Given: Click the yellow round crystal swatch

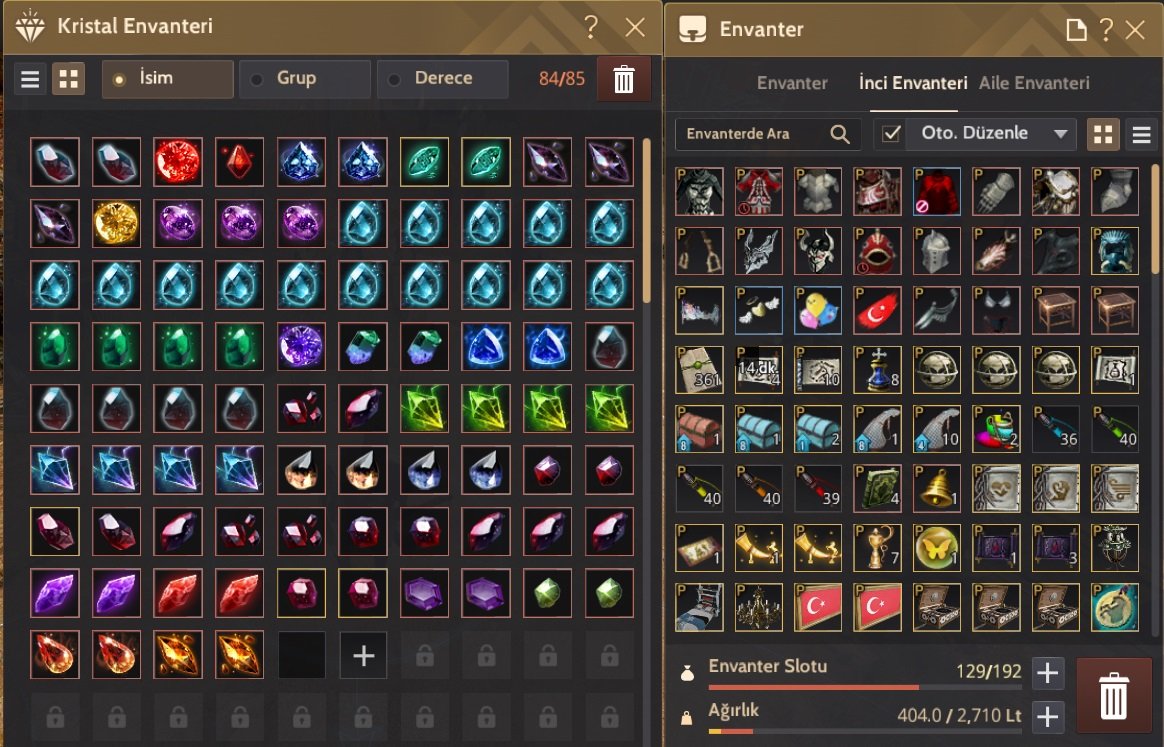Looking at the screenshot, I should [x=116, y=223].
